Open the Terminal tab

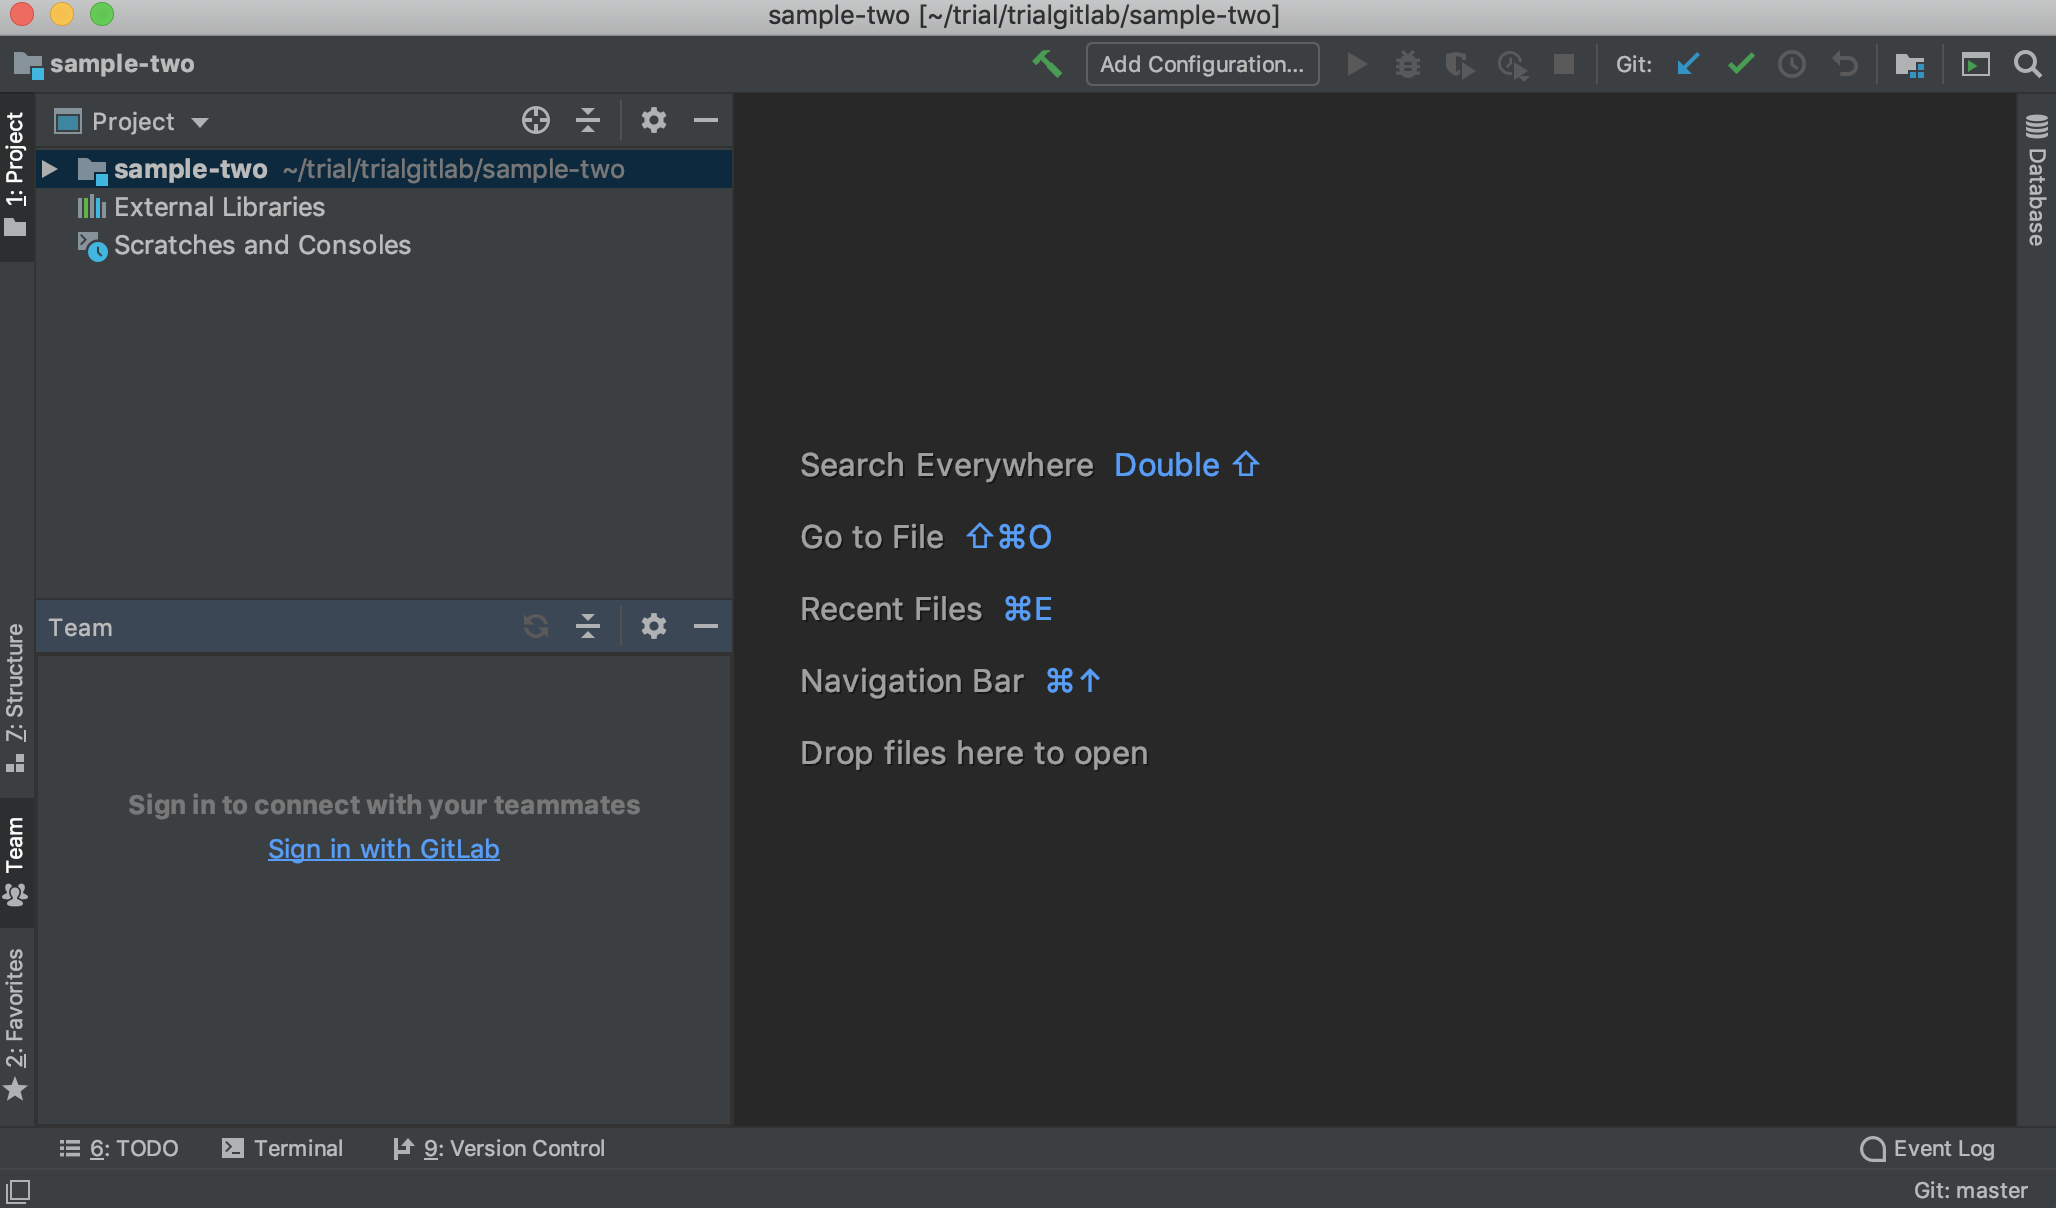click(x=283, y=1148)
